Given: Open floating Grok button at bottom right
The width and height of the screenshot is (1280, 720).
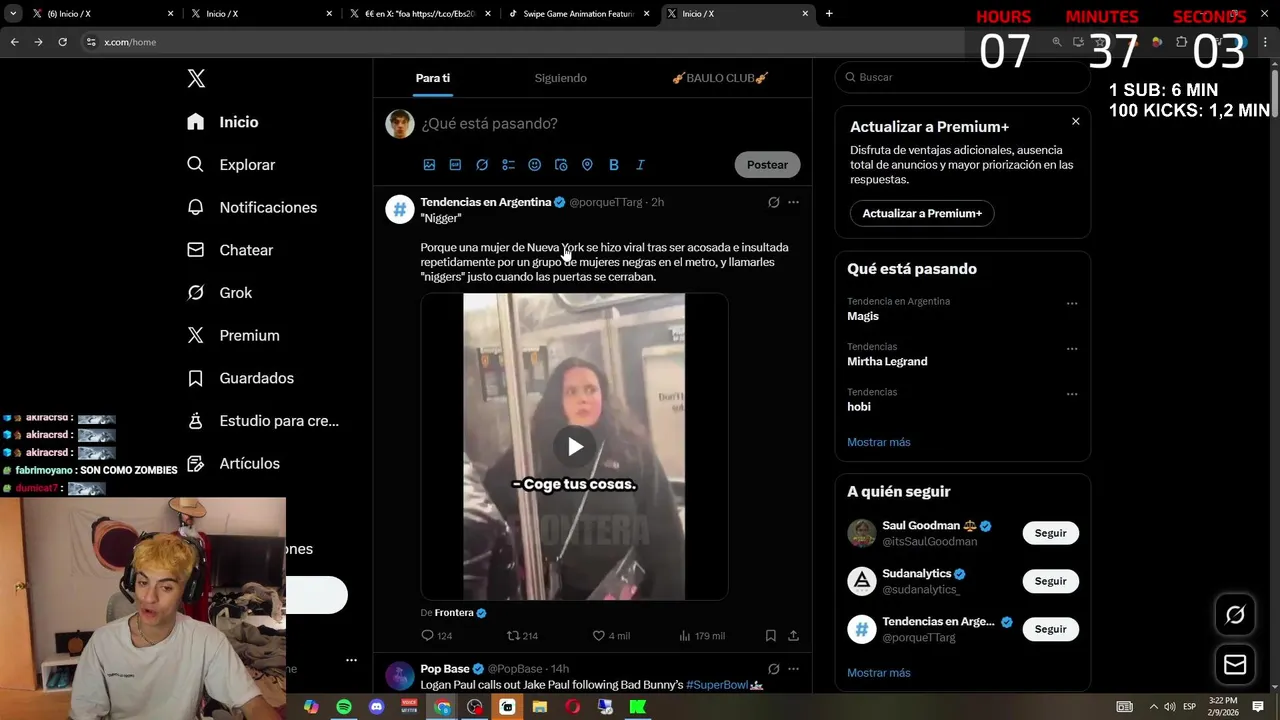Looking at the screenshot, I should click(1235, 615).
